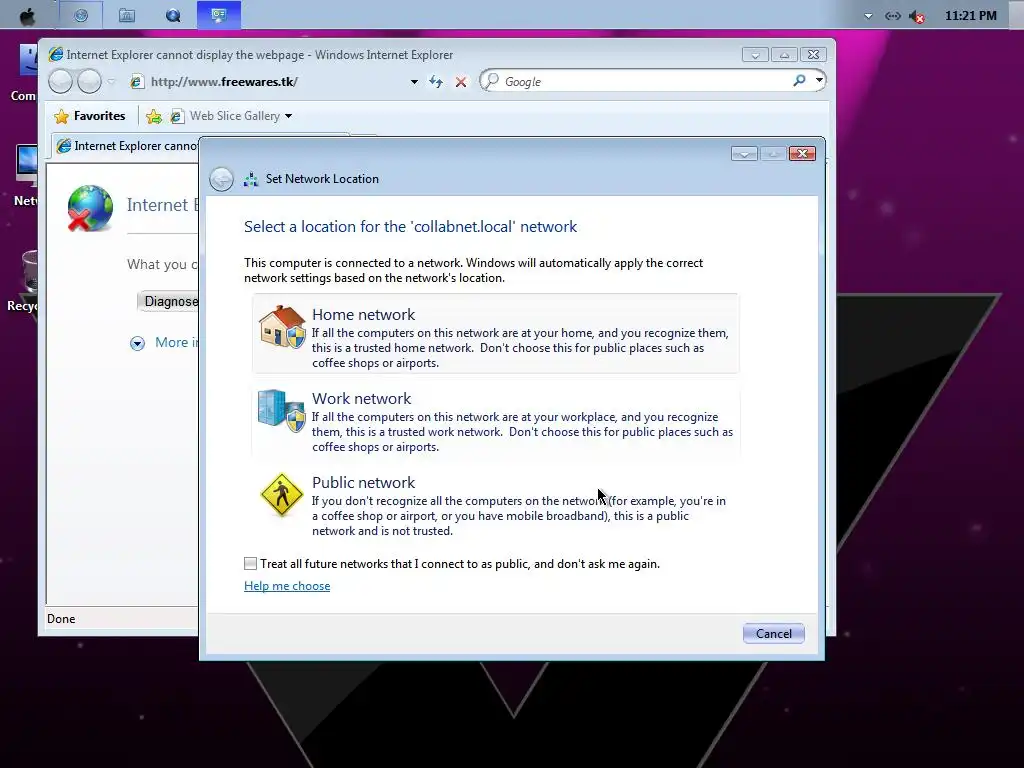Open the folder library taskbar icon
Screen dimensions: 1024x768
(127, 15)
